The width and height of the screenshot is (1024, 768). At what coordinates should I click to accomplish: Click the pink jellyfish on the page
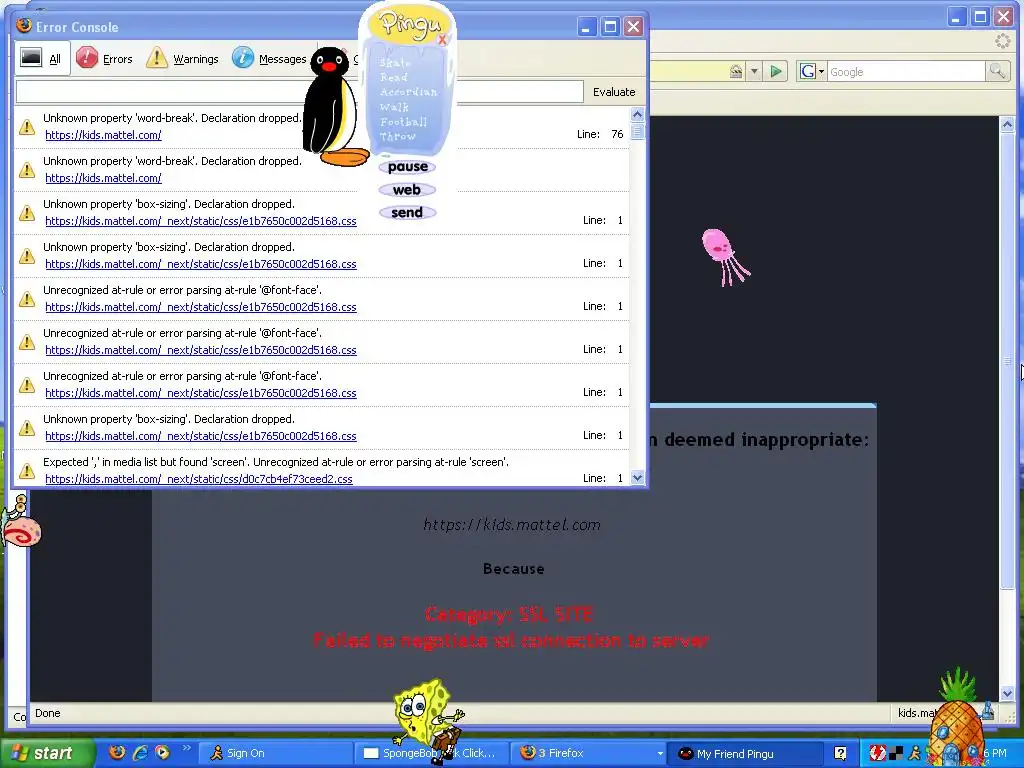pos(725,257)
